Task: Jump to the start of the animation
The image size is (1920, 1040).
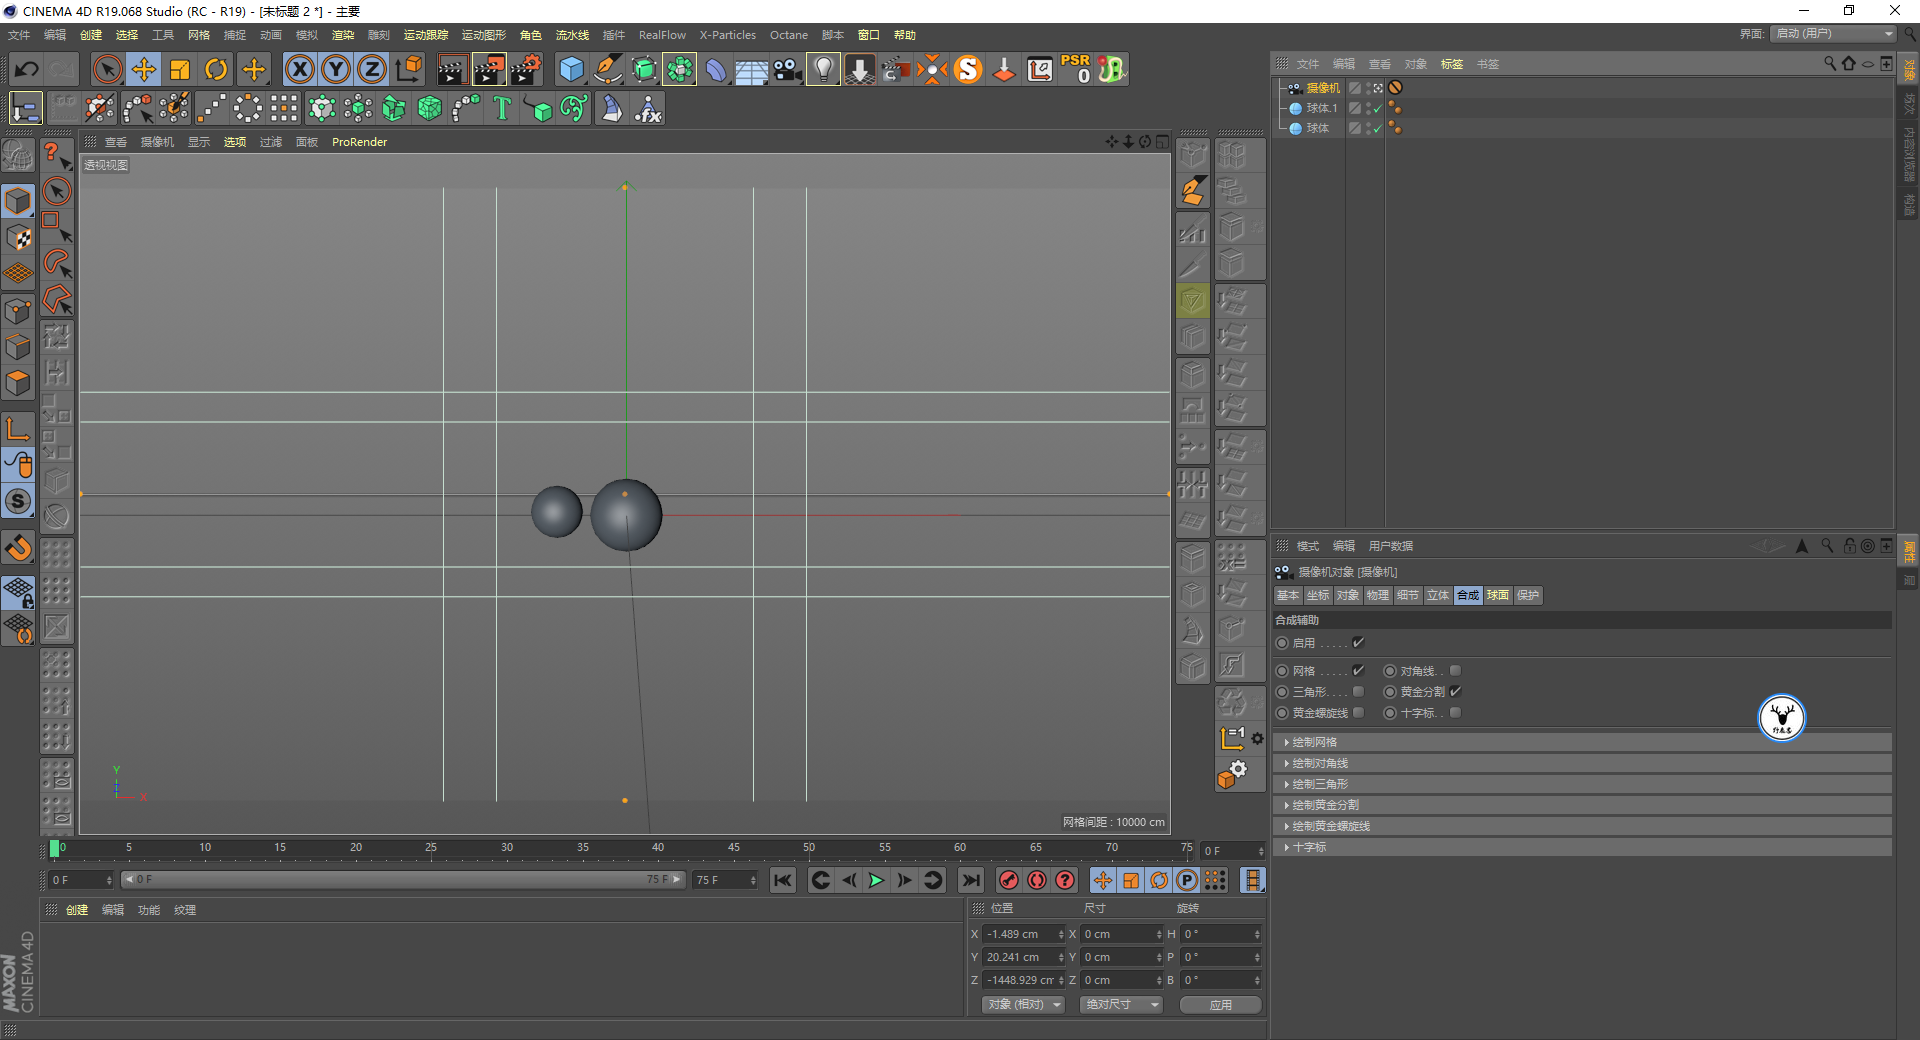Action: pyautogui.click(x=783, y=880)
